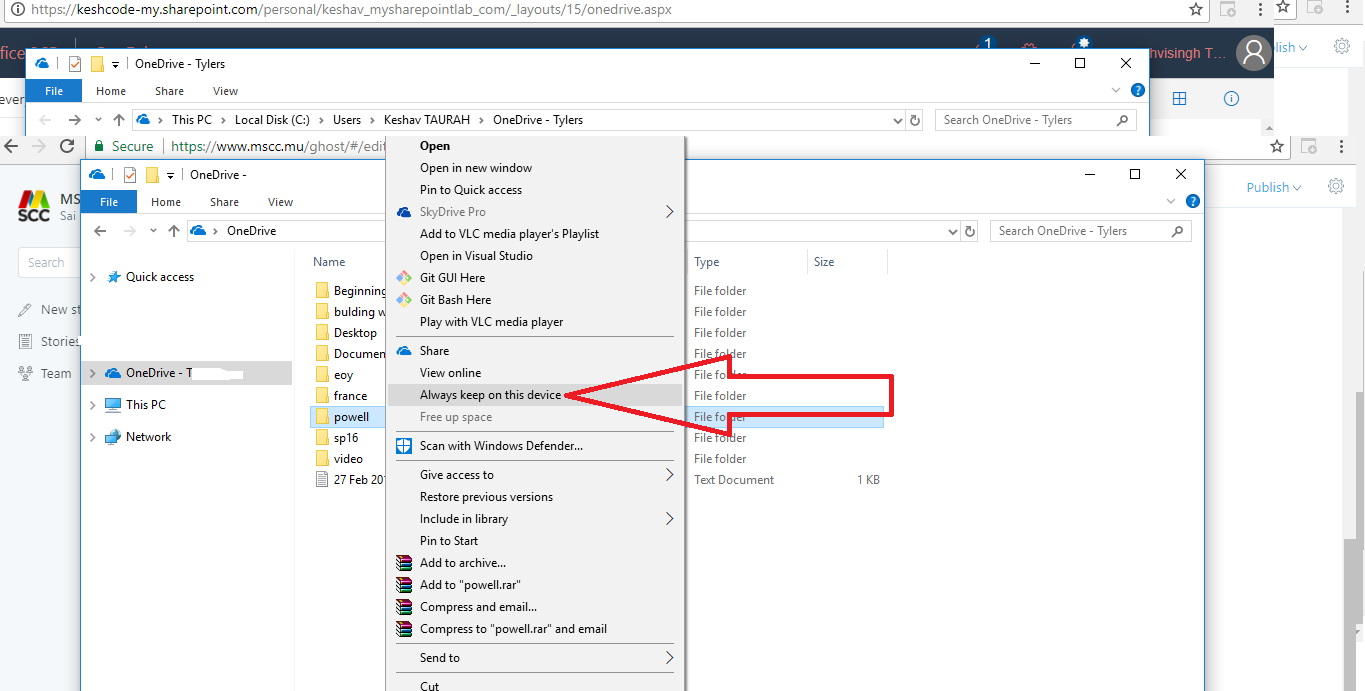The width and height of the screenshot is (1365, 691).
Task: Select the 'france' folder
Action: point(350,396)
